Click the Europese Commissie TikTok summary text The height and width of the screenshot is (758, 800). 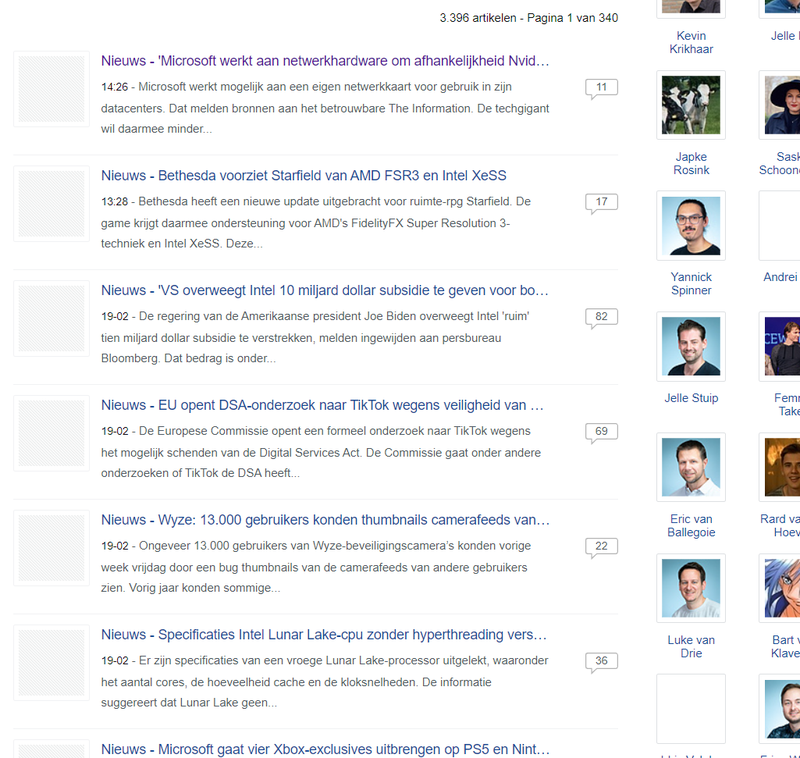click(x=321, y=452)
